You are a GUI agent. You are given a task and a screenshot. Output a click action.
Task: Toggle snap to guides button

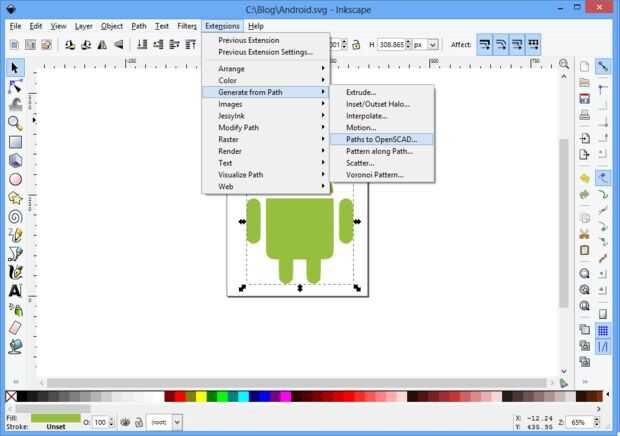point(603,347)
